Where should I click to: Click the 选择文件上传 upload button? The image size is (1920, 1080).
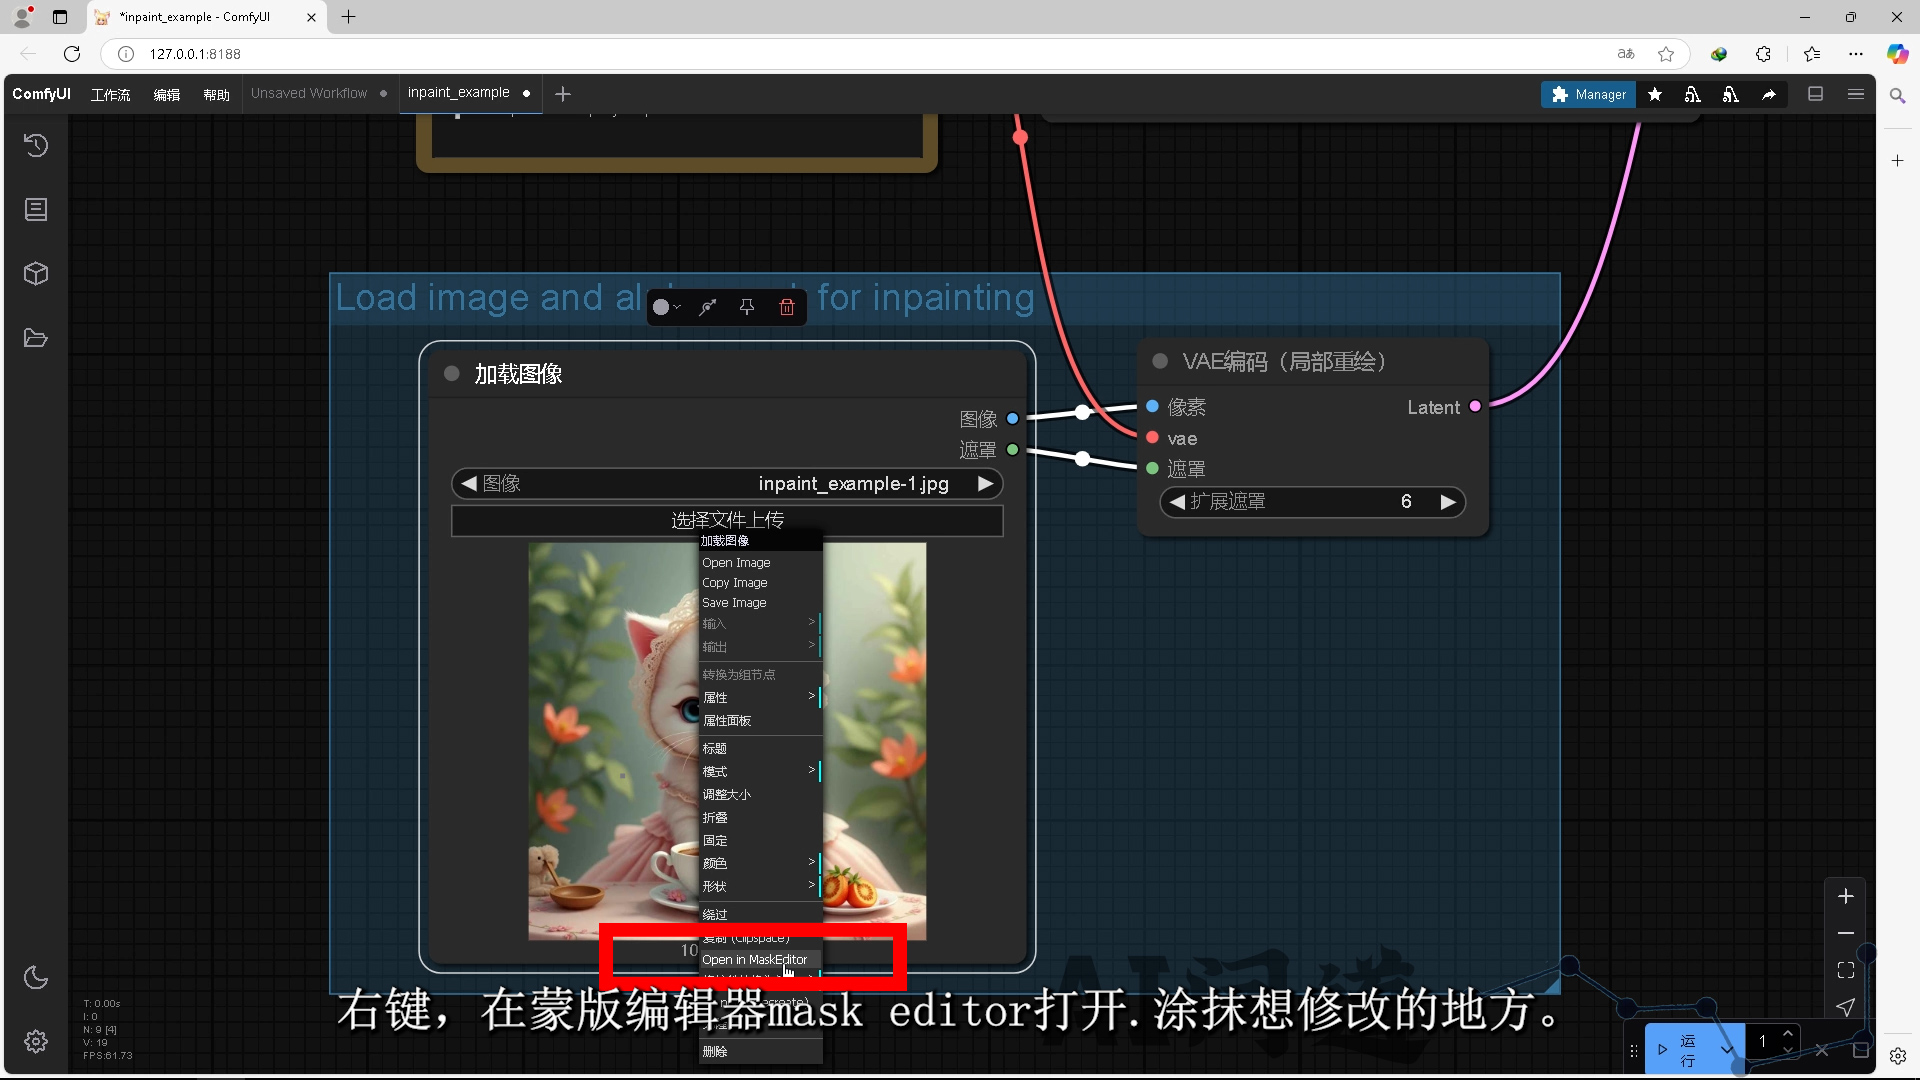point(727,520)
